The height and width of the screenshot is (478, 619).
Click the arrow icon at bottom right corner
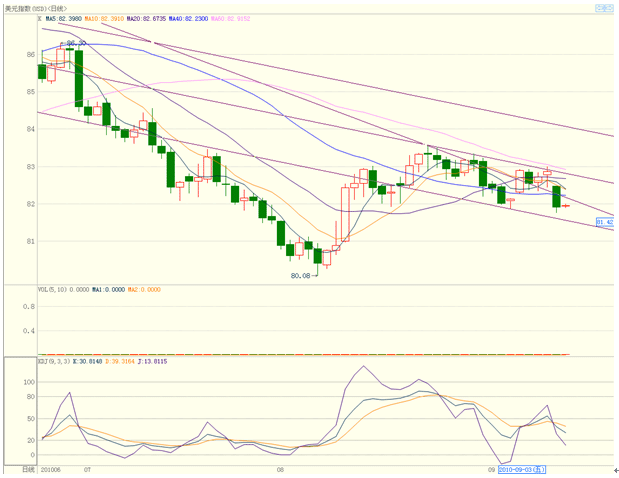(x=616, y=470)
